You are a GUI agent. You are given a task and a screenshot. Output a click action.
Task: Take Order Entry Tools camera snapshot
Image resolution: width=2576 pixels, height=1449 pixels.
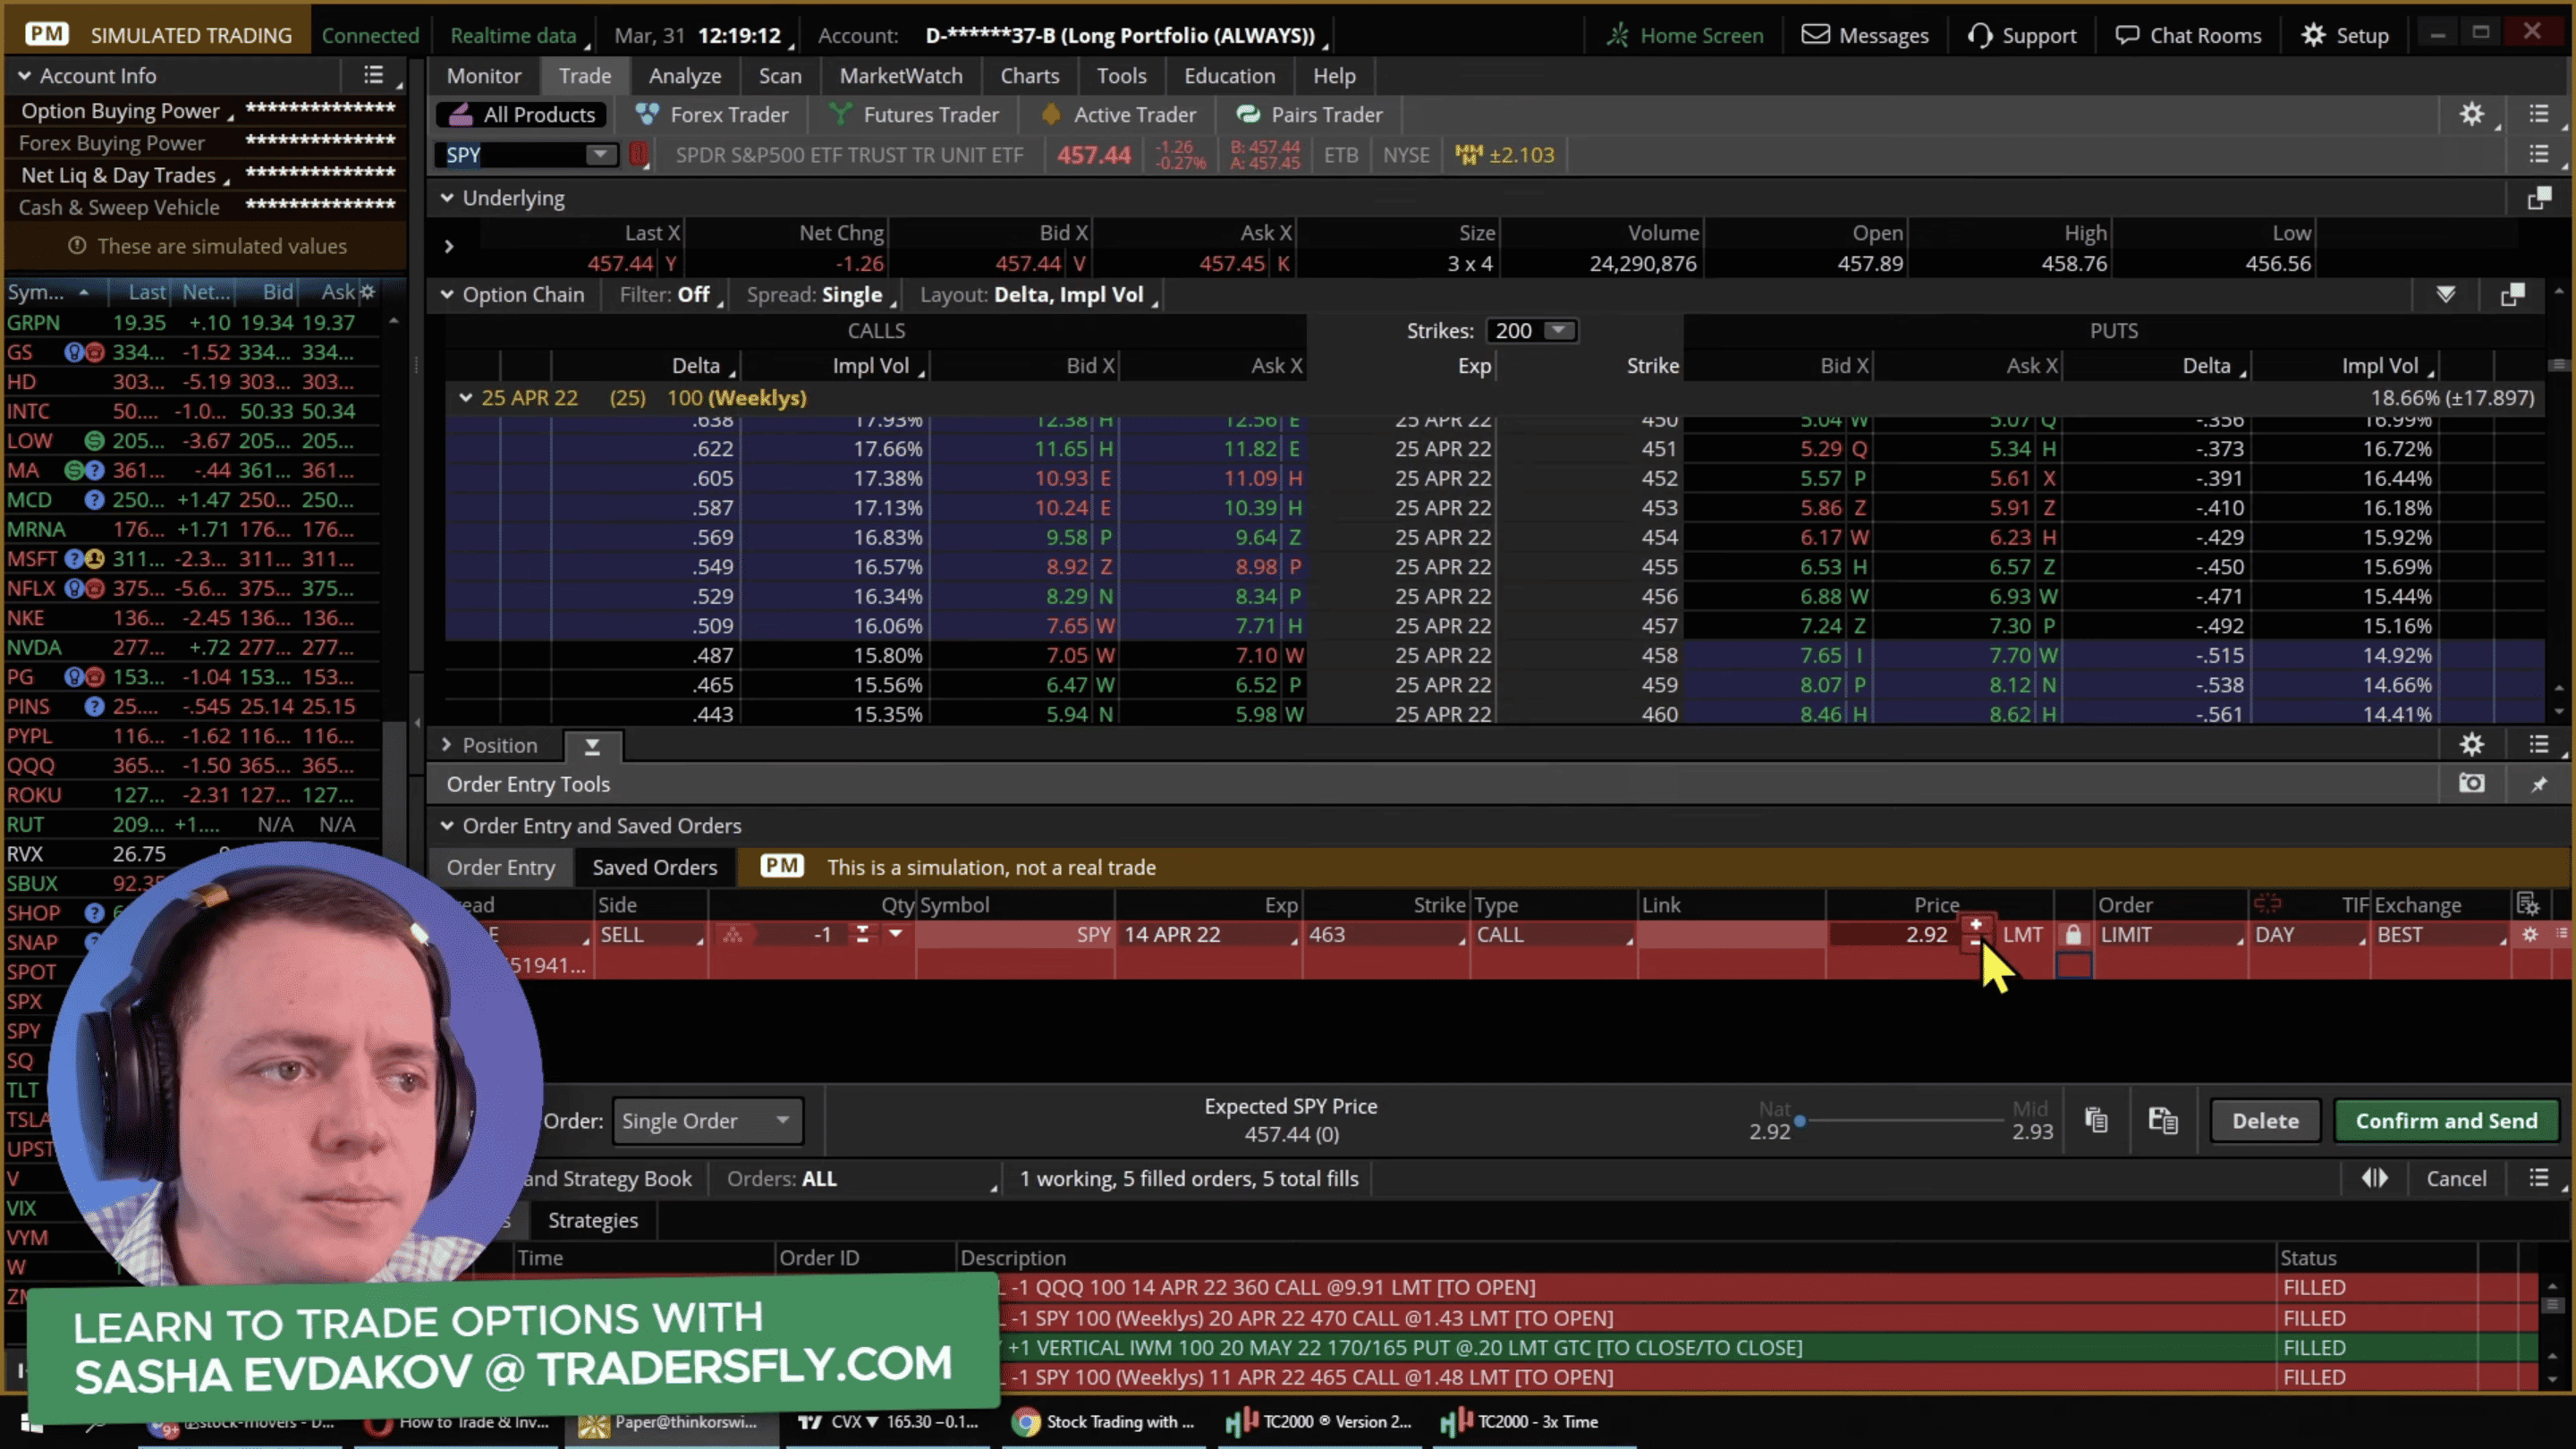tap(2472, 784)
